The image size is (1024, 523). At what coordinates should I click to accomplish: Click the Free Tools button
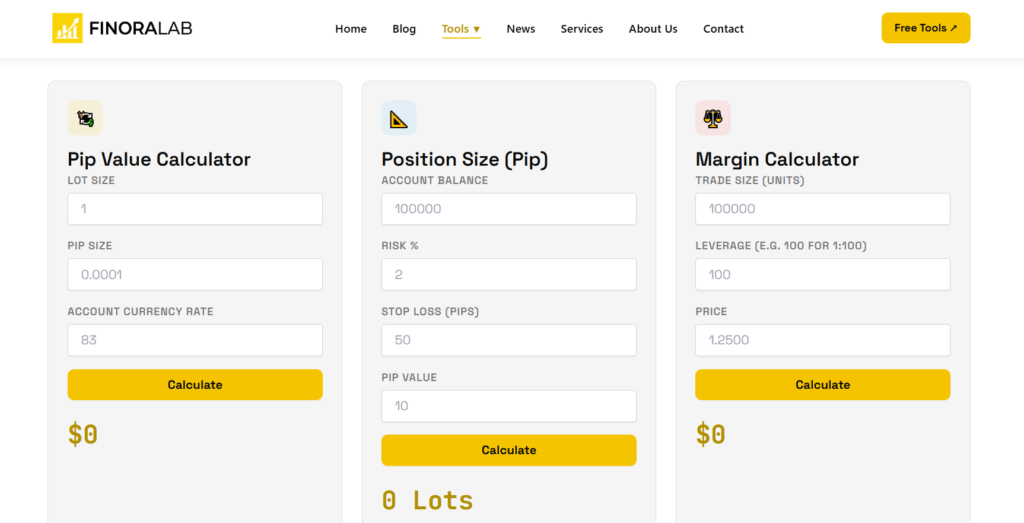click(925, 28)
